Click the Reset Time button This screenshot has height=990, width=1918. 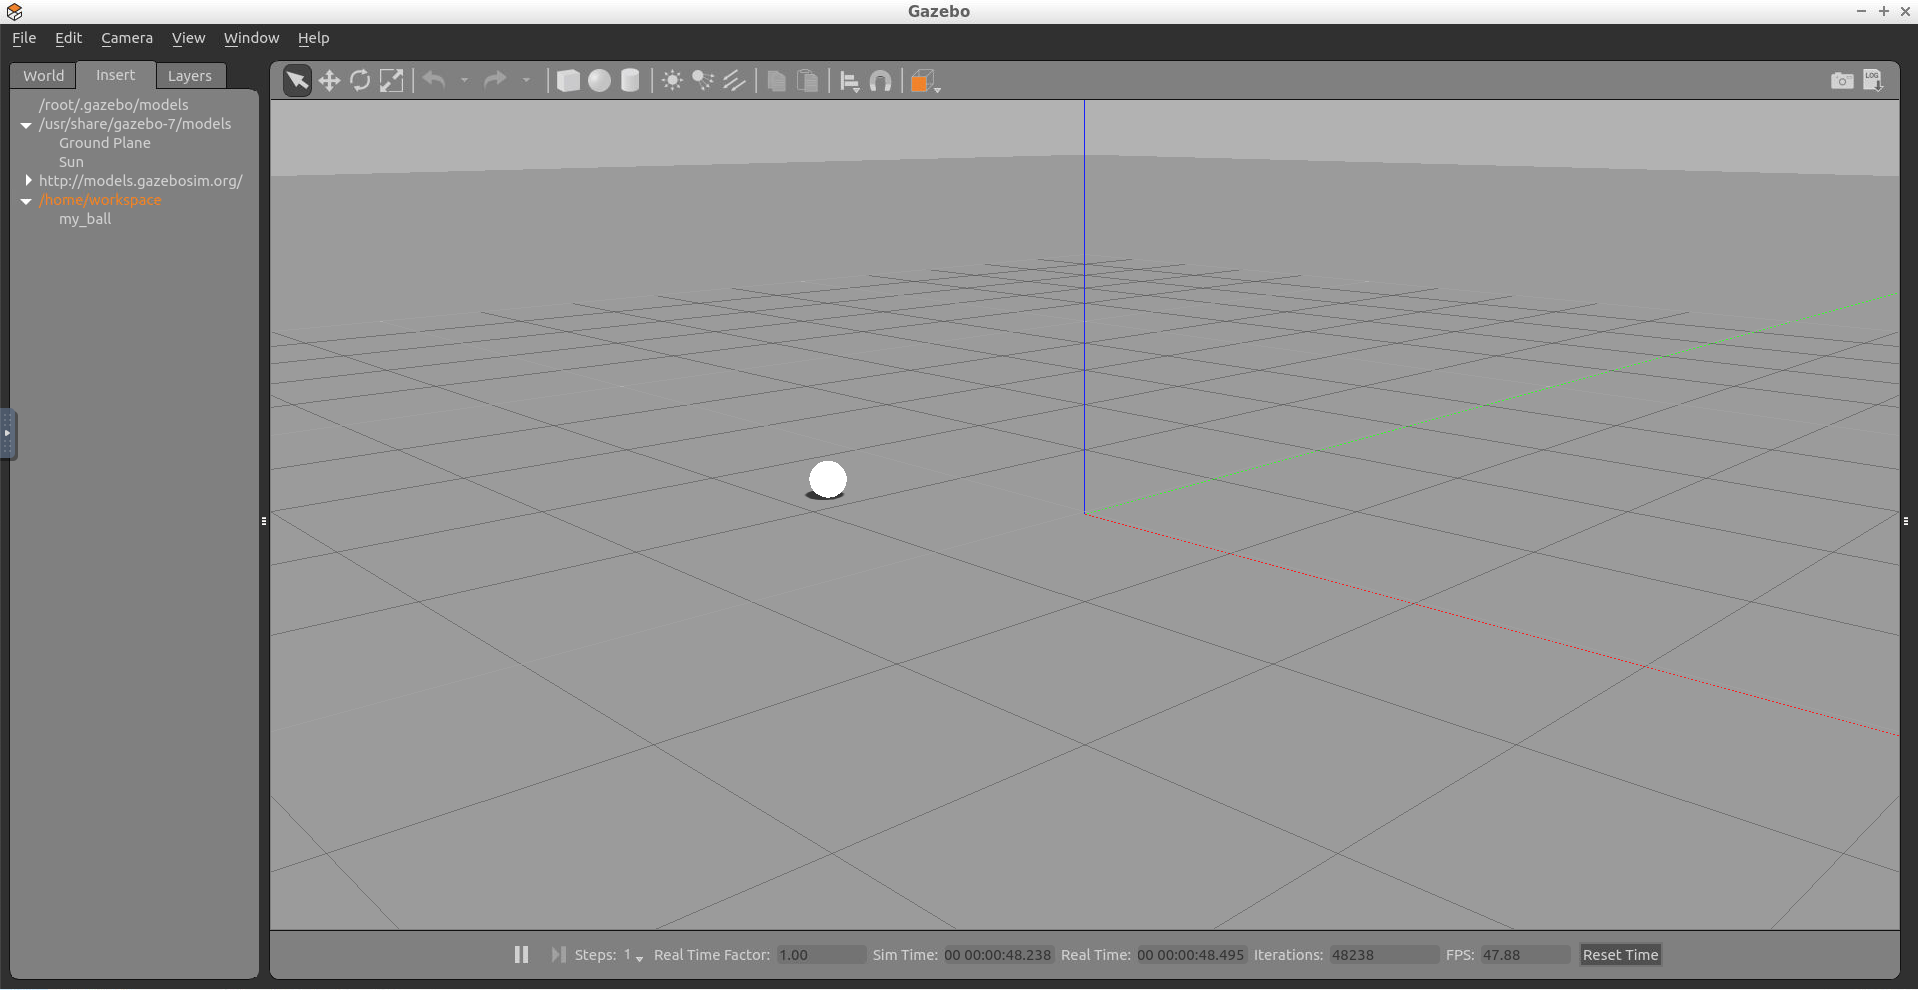click(1620, 955)
